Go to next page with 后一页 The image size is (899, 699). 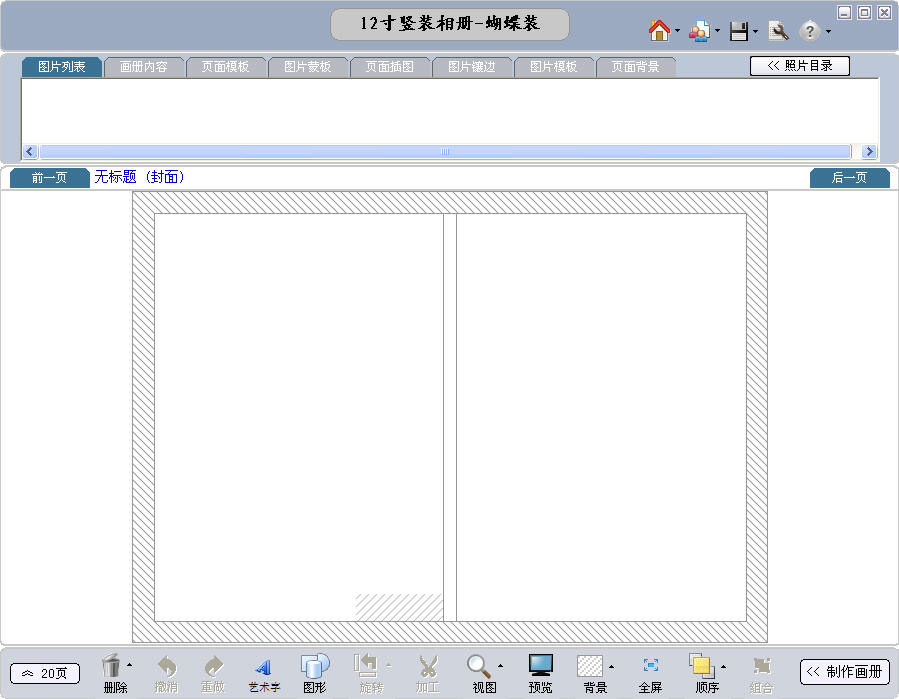click(849, 178)
